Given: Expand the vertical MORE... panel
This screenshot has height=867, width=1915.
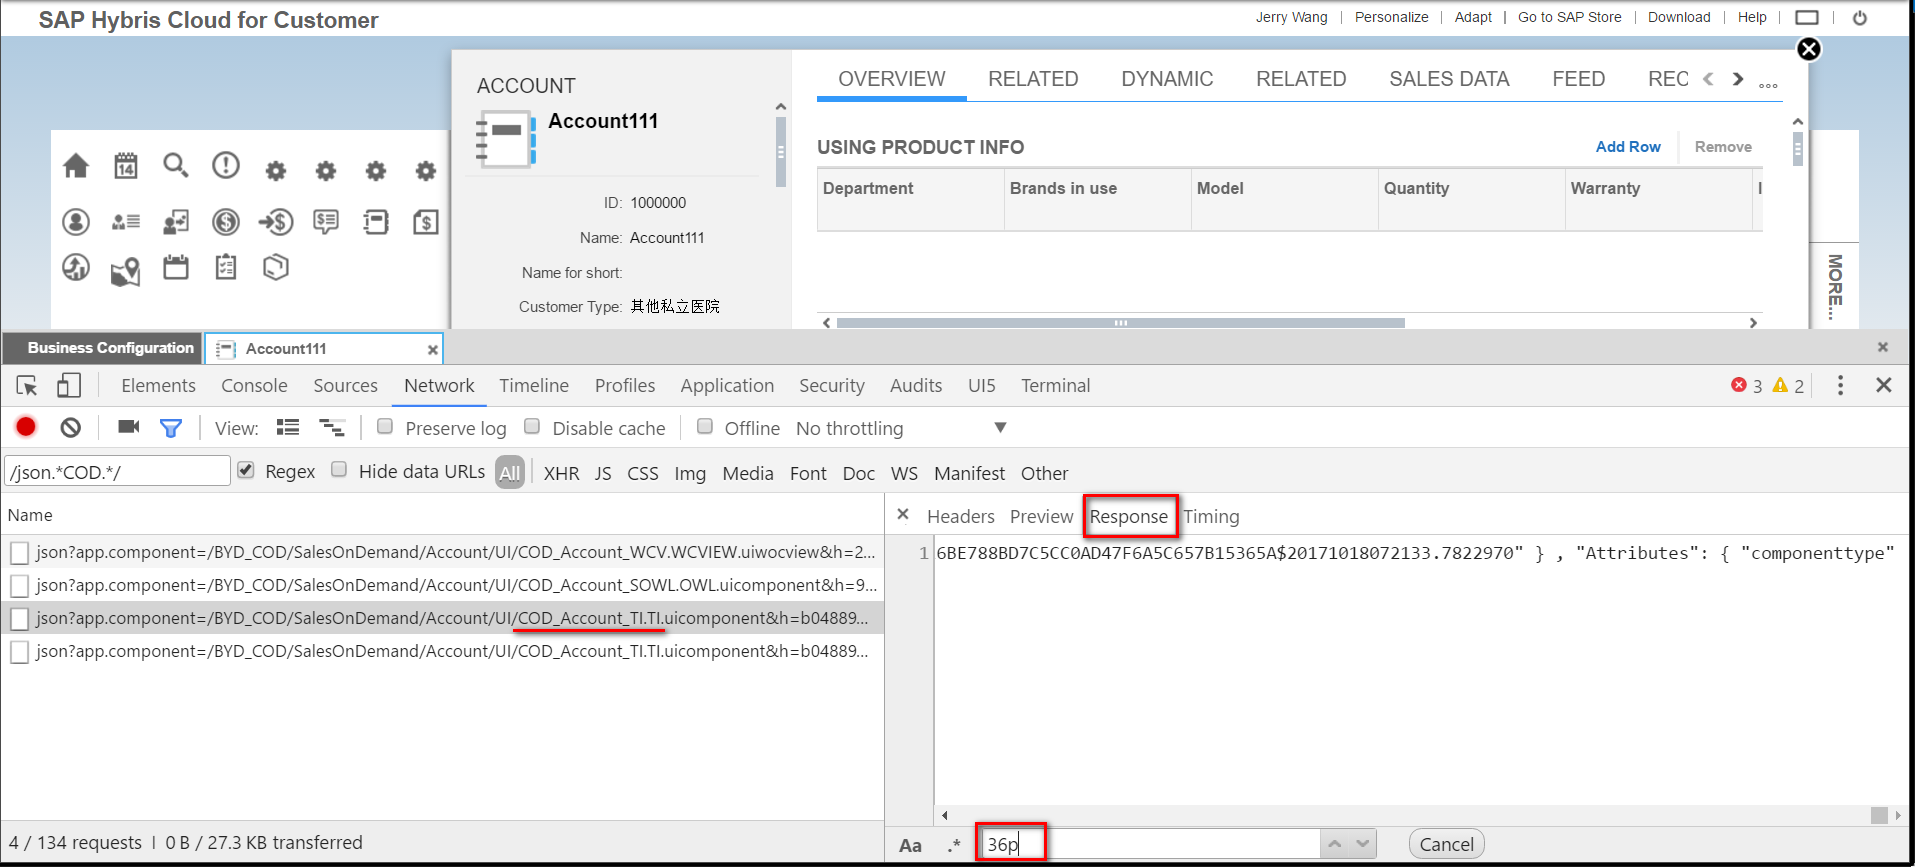Looking at the screenshot, I should pos(1835,286).
